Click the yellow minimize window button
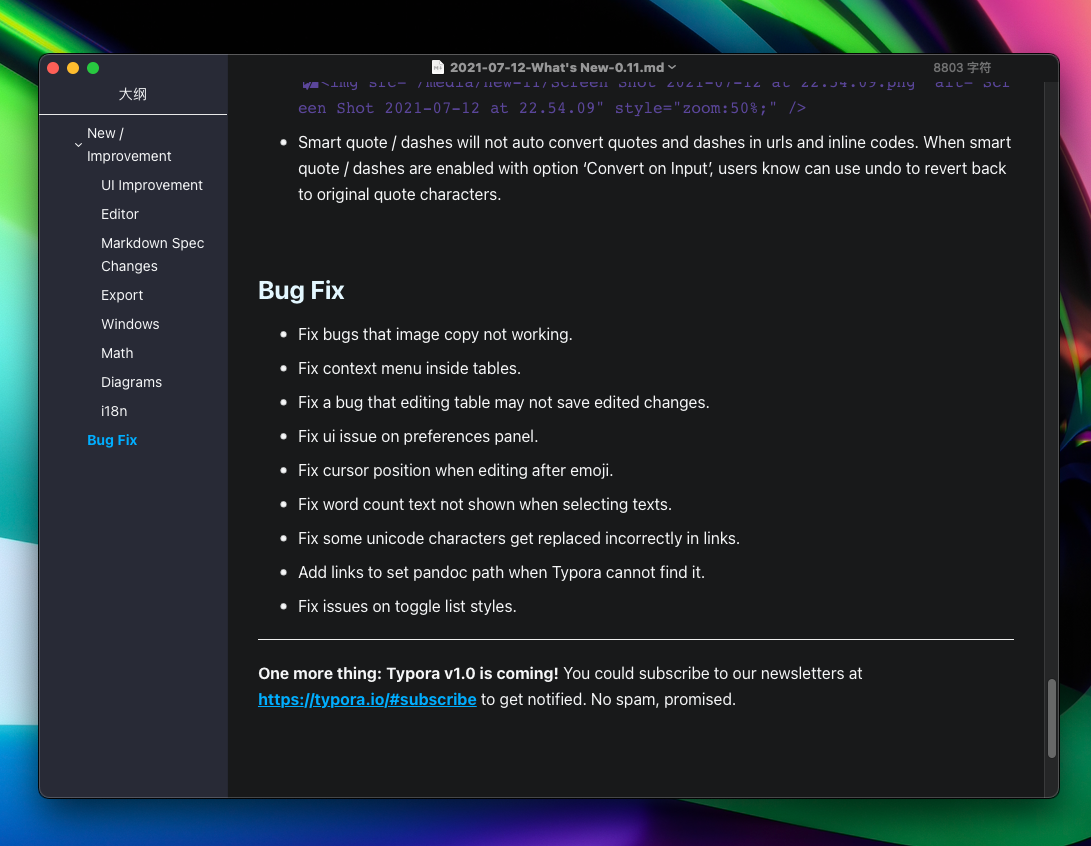Screen dimensions: 1091x846 pyautogui.click(x=73, y=67)
